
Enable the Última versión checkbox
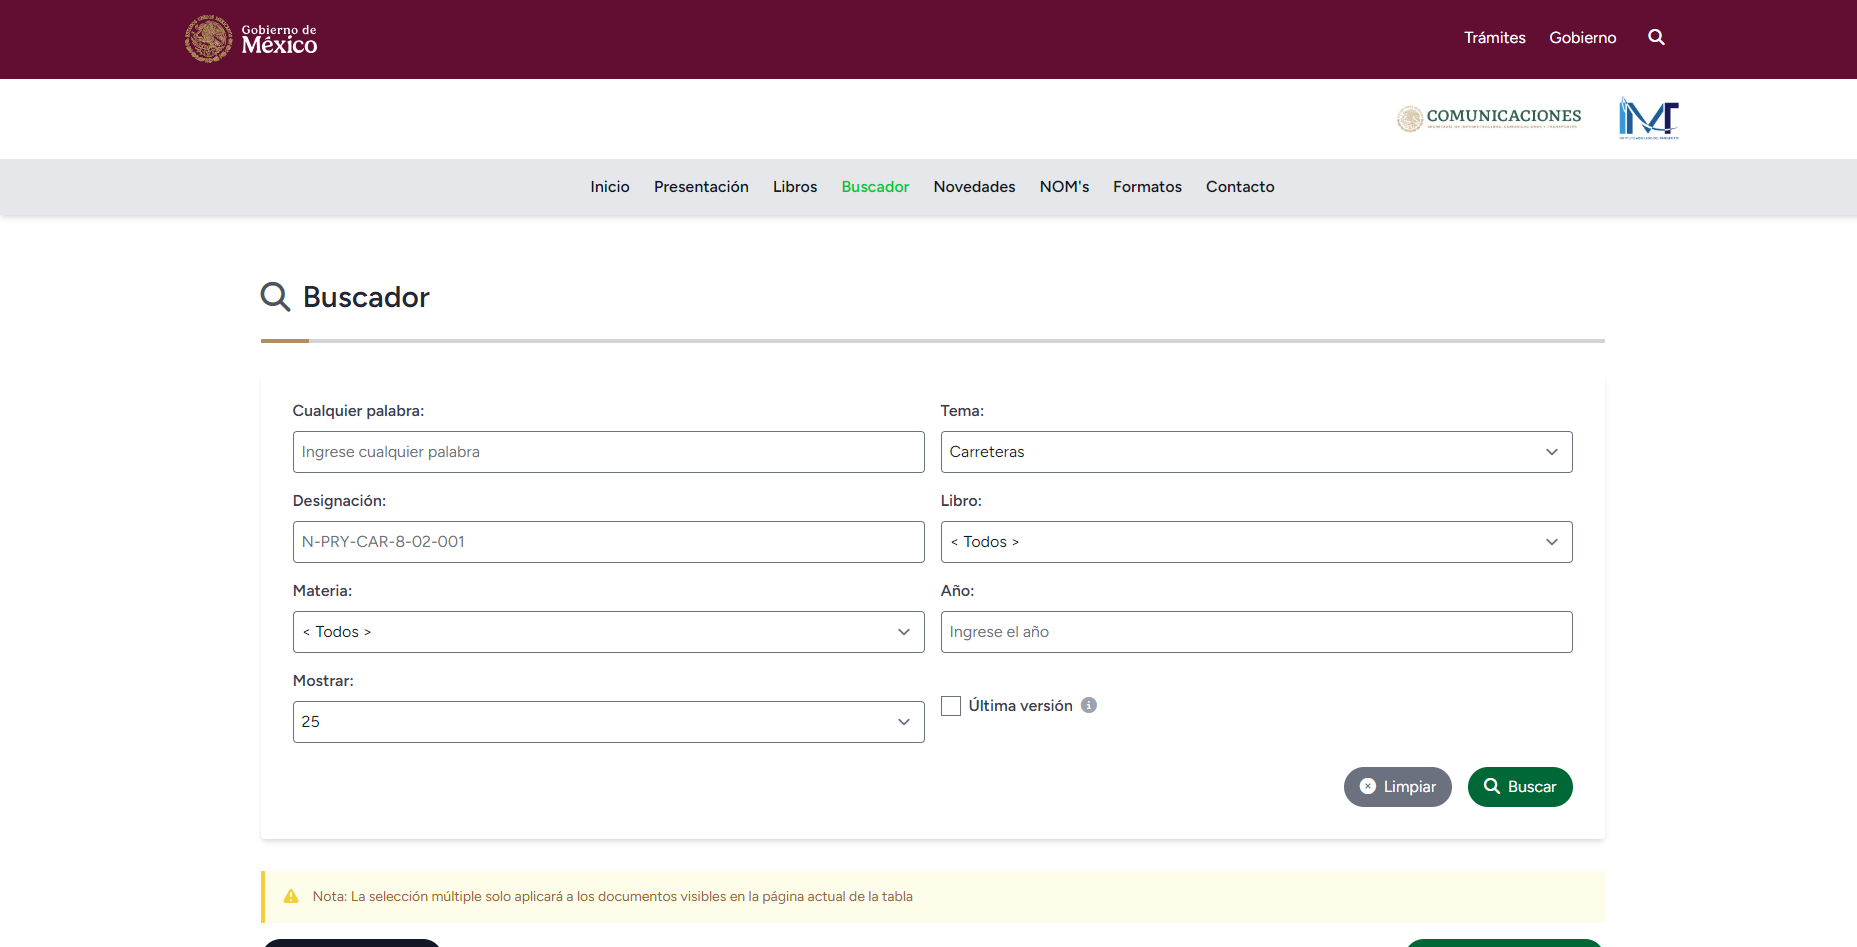[951, 706]
